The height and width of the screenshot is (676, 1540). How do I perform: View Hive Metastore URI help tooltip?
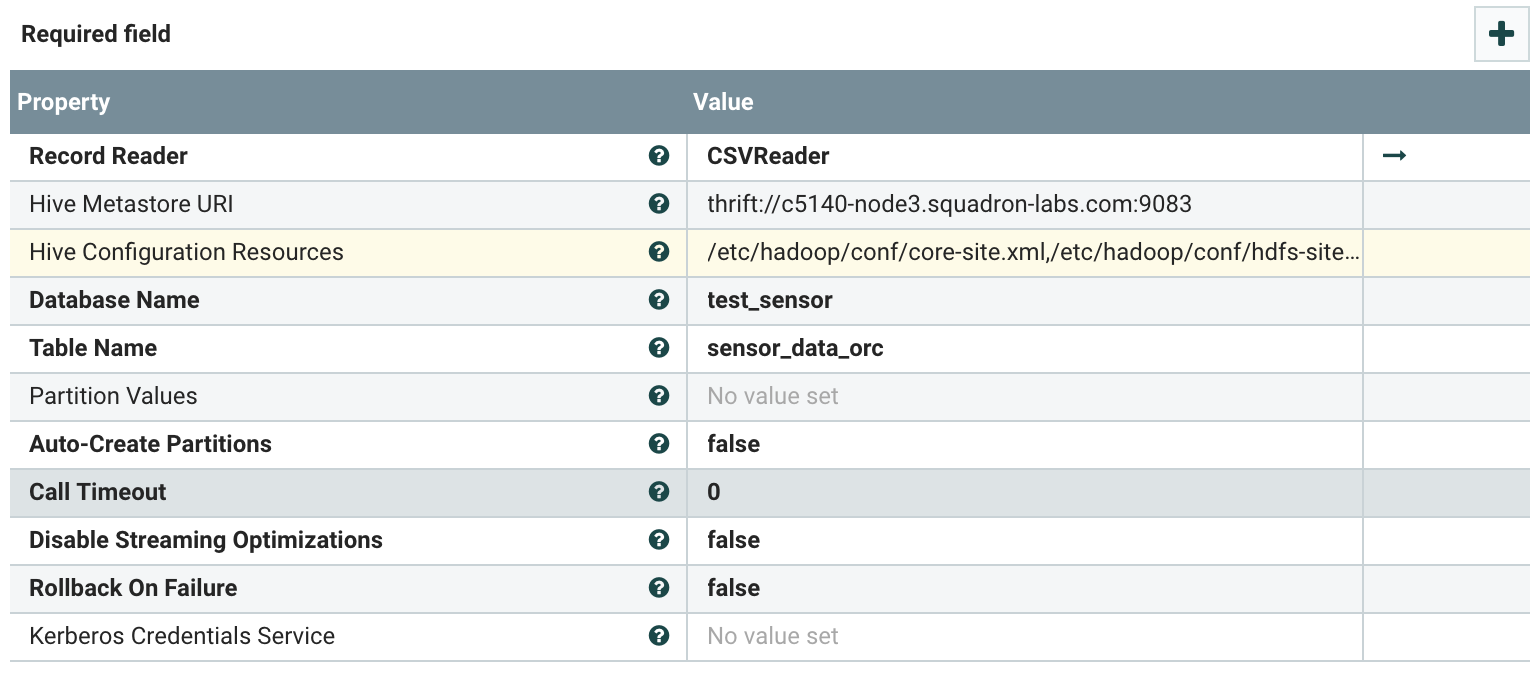tap(659, 204)
